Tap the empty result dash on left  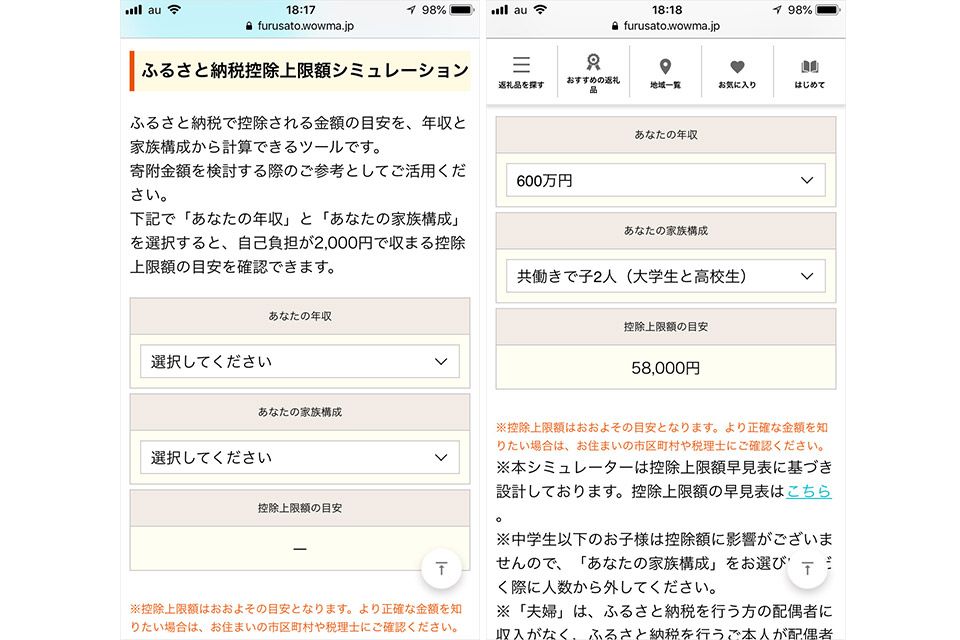[x=300, y=549]
